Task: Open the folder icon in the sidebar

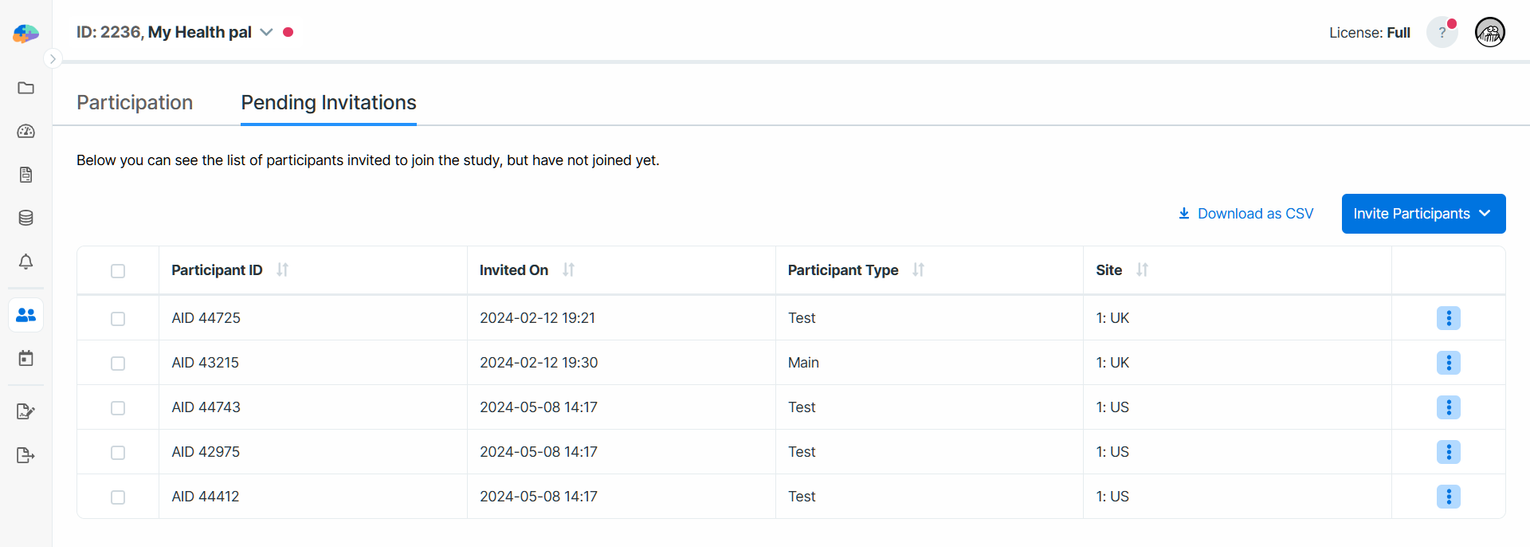Action: tap(26, 88)
